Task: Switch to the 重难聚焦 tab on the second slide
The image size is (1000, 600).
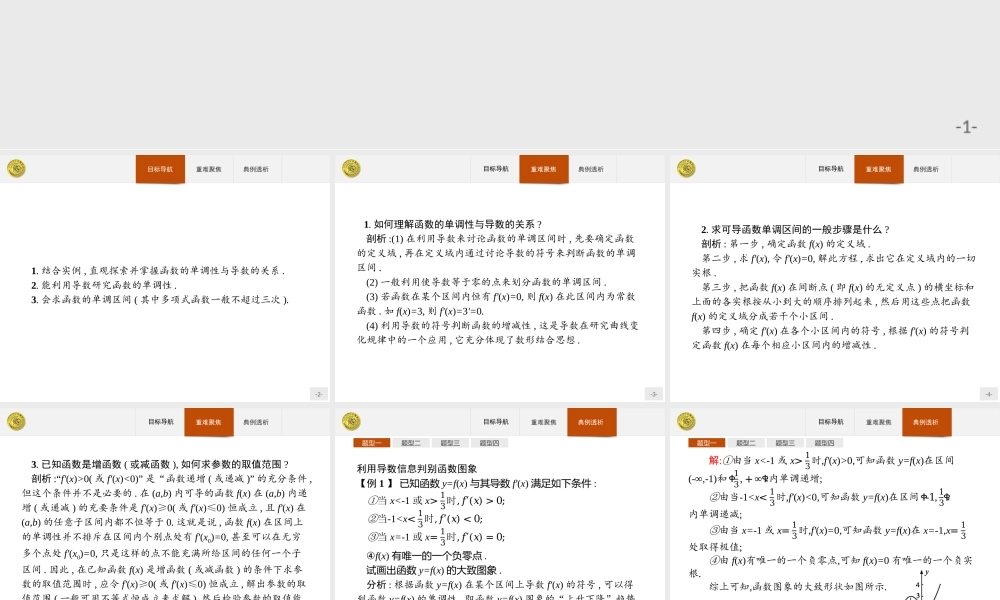Action: point(543,169)
